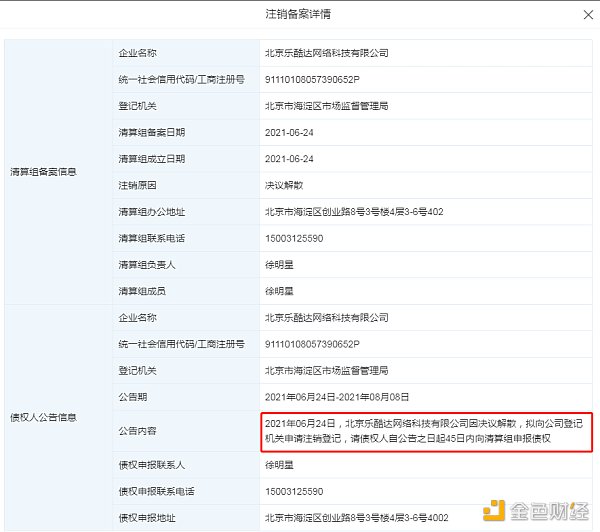Click the 清算组办公地址 label
Viewport: 600px width, 532px height.
[x=152, y=212]
